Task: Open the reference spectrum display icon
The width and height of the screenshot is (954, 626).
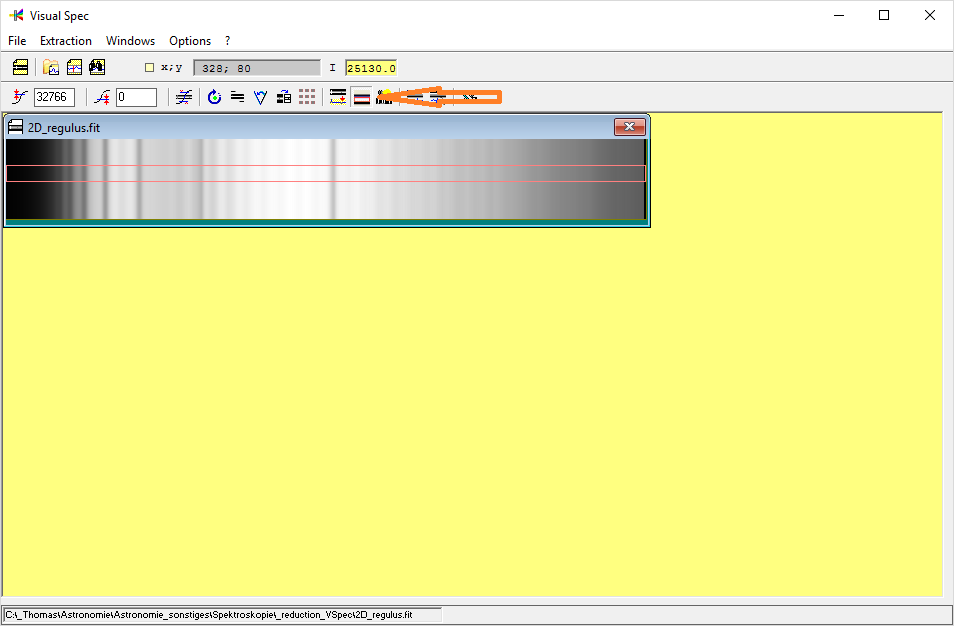Action: pos(73,66)
